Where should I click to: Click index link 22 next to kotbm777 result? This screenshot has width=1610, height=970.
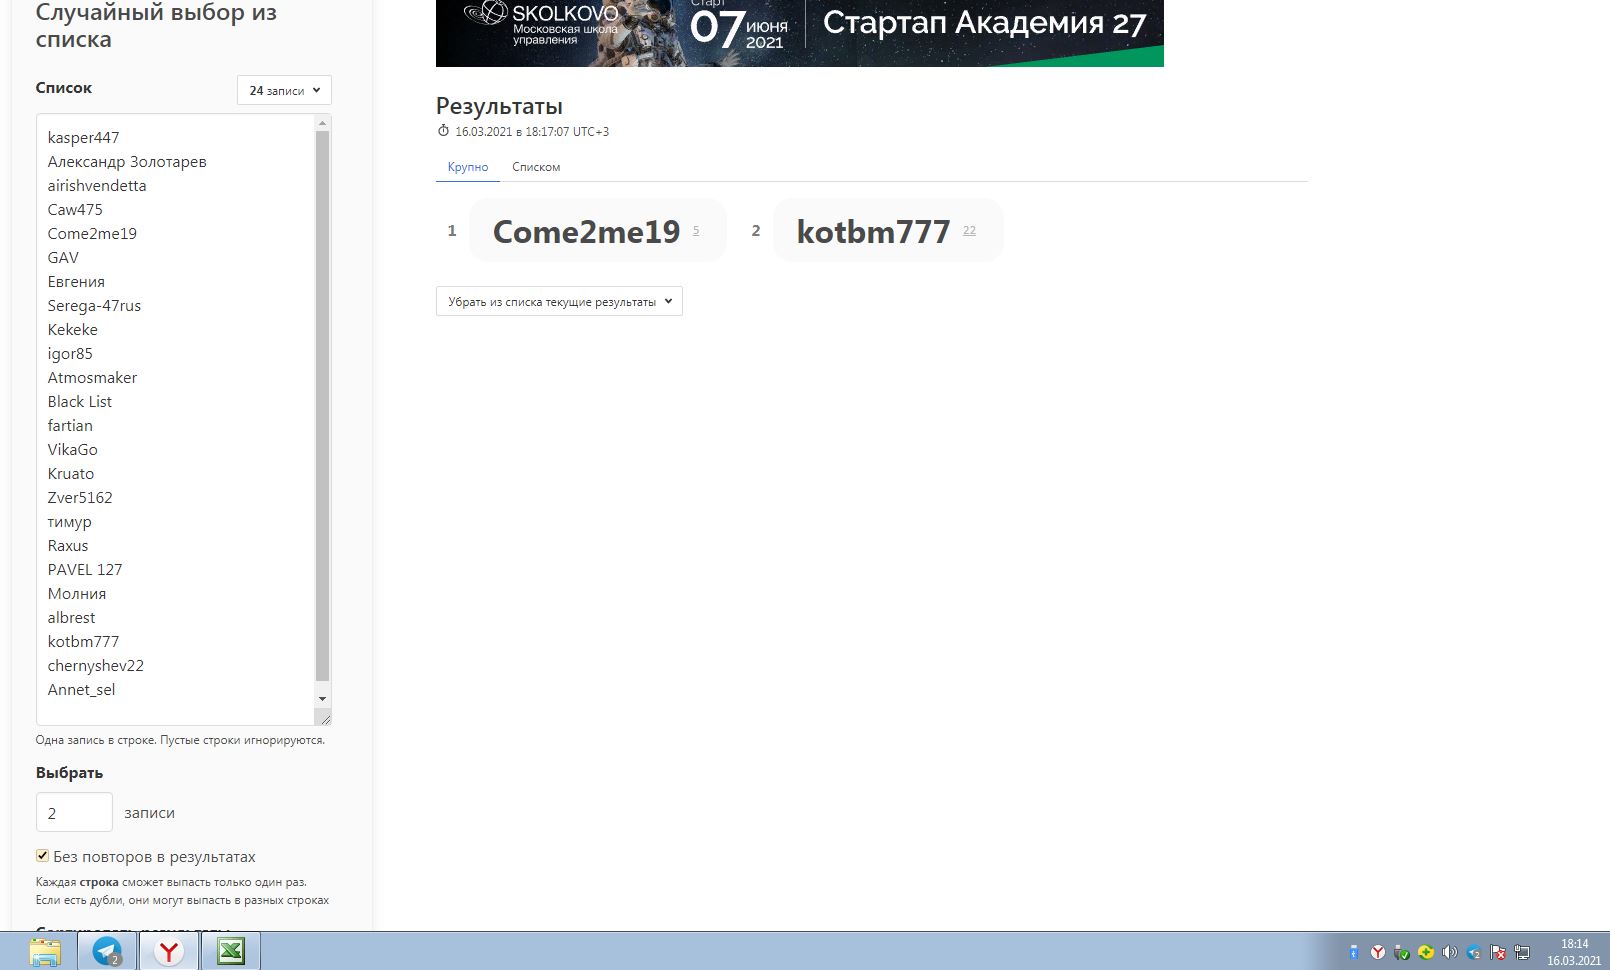pos(969,231)
